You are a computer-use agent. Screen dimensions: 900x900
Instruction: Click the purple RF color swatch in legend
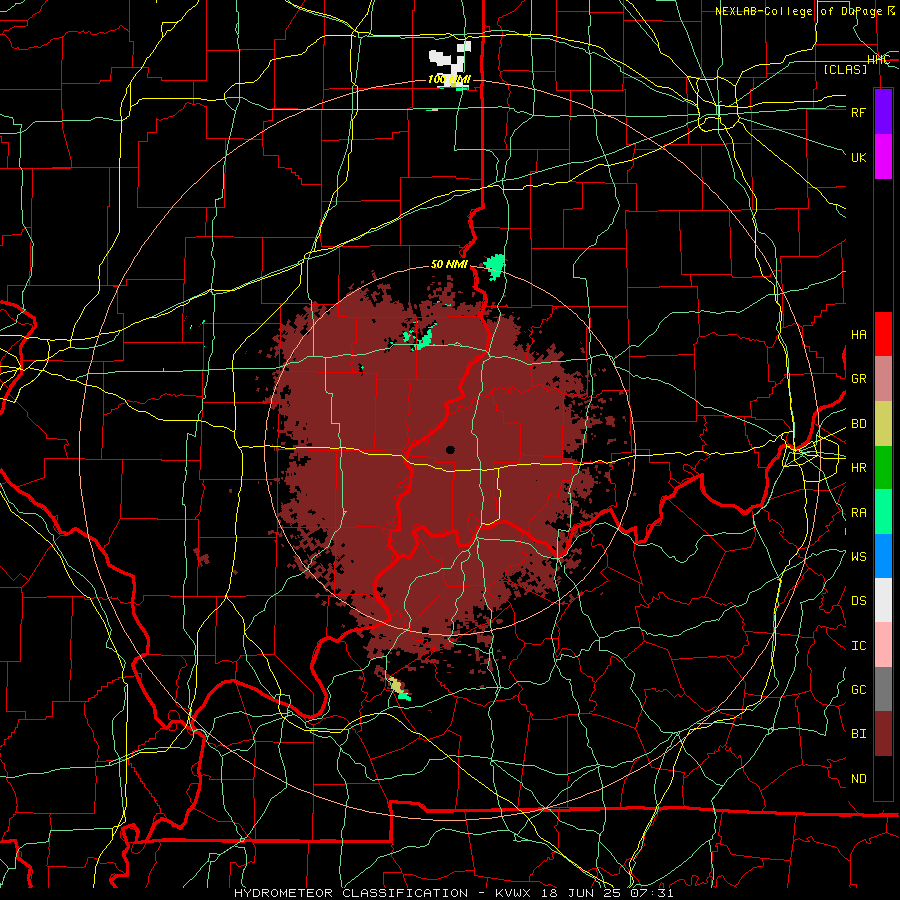point(883,112)
